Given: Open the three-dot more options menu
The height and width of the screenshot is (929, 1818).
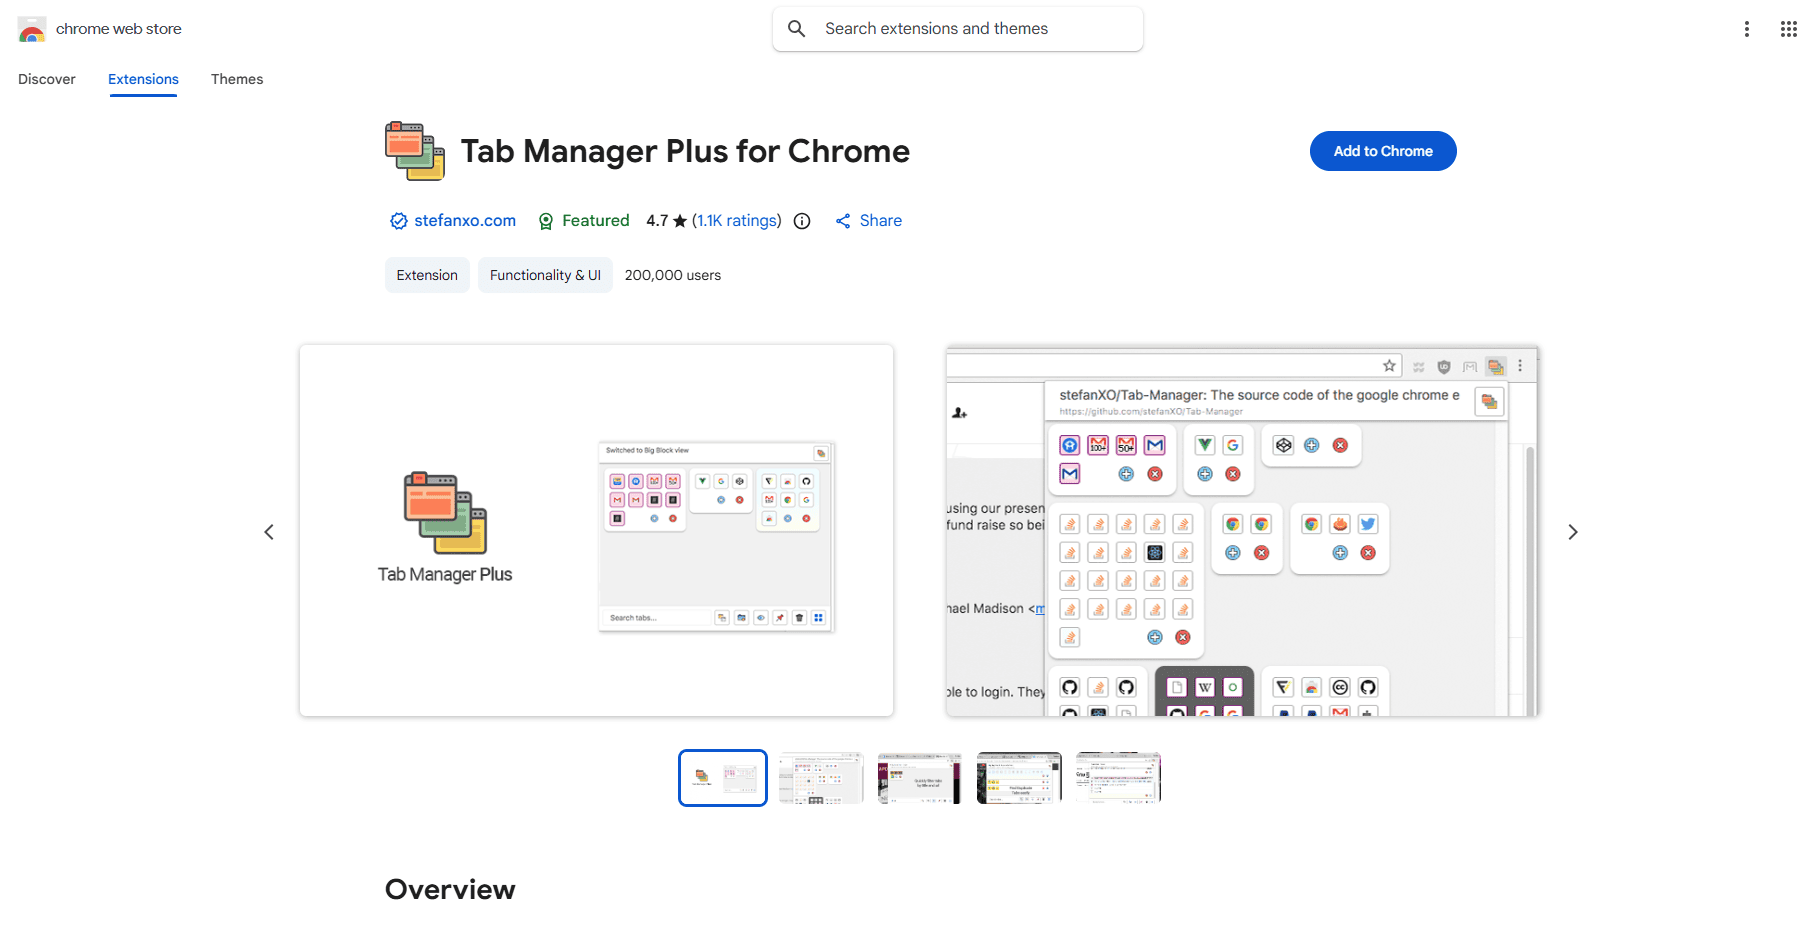Looking at the screenshot, I should pyautogui.click(x=1747, y=29).
